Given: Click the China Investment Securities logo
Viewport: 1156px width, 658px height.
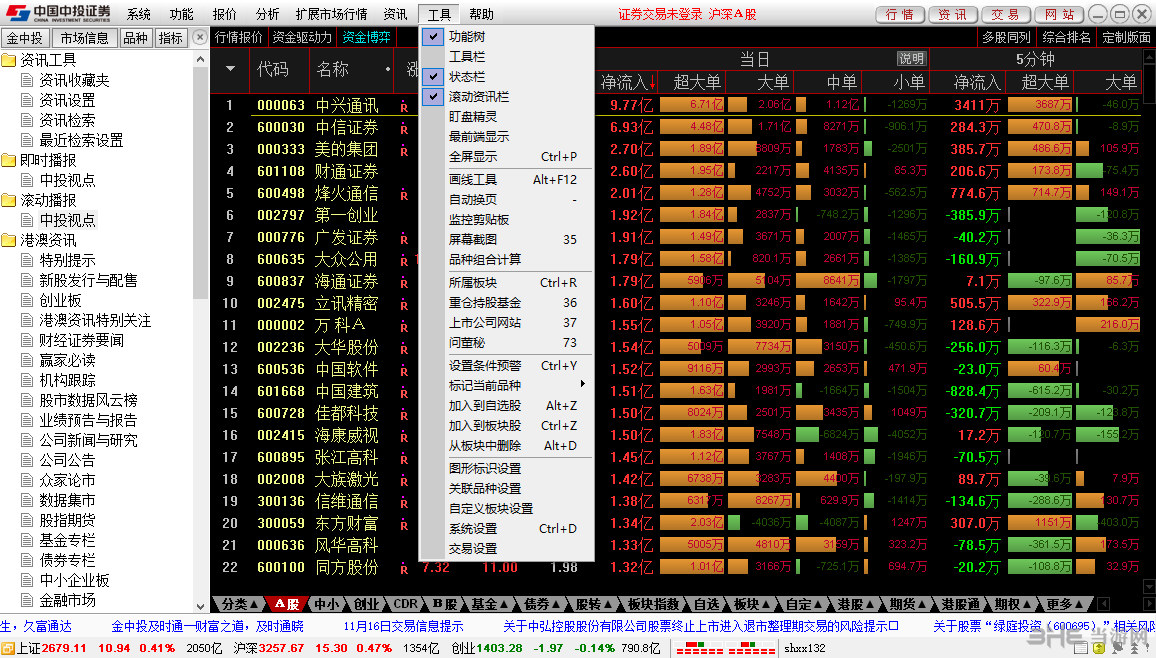Looking at the screenshot, I should click(x=58, y=13).
